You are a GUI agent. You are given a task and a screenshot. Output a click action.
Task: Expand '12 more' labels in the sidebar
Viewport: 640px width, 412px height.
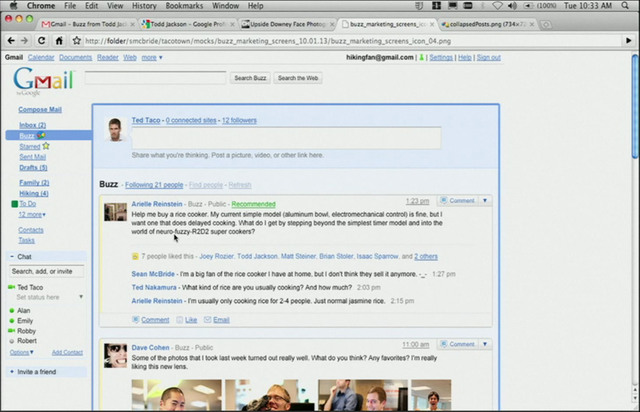tap(31, 214)
